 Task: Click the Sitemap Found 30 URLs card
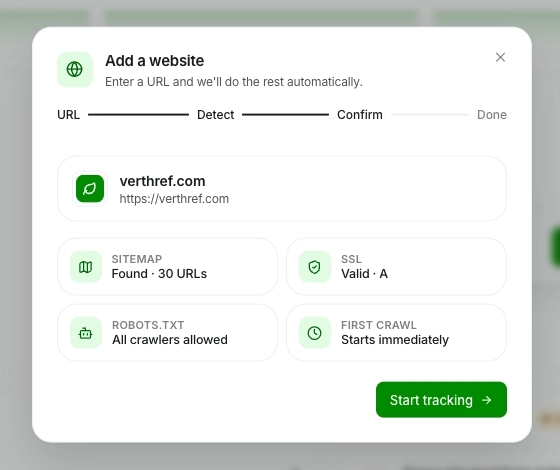(167, 267)
